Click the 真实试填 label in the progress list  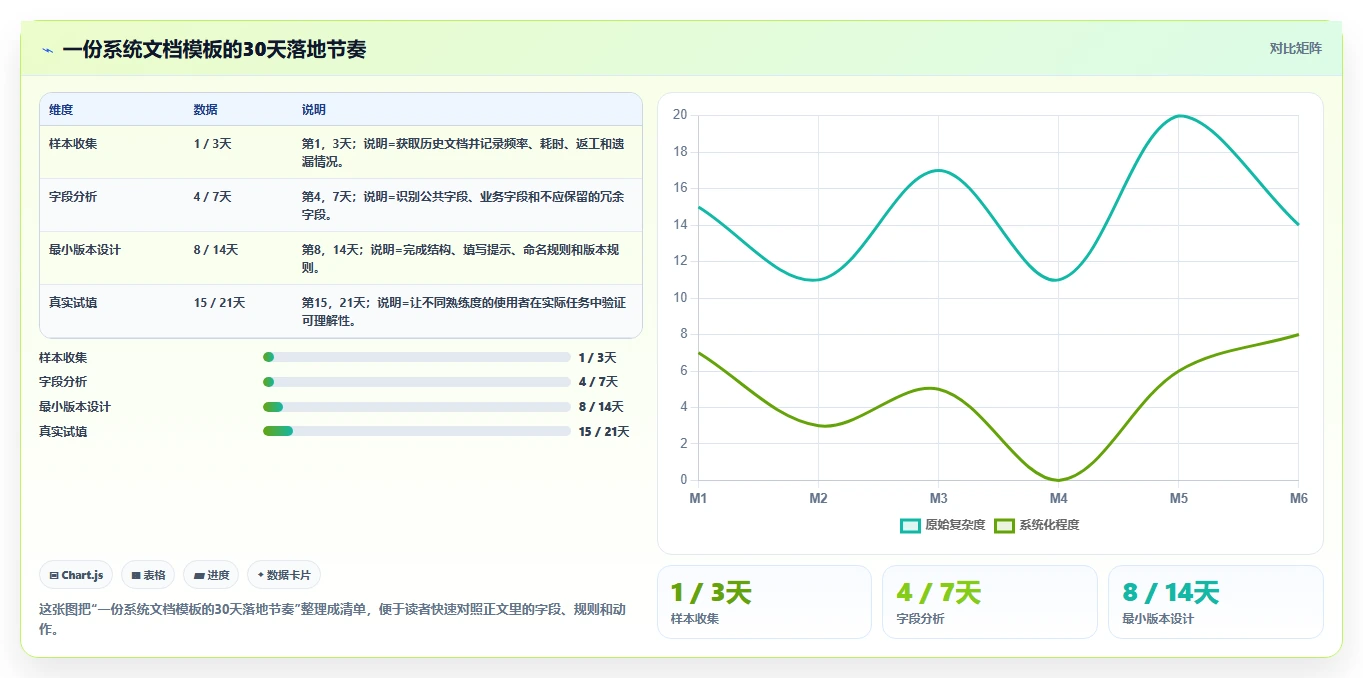click(x=63, y=432)
